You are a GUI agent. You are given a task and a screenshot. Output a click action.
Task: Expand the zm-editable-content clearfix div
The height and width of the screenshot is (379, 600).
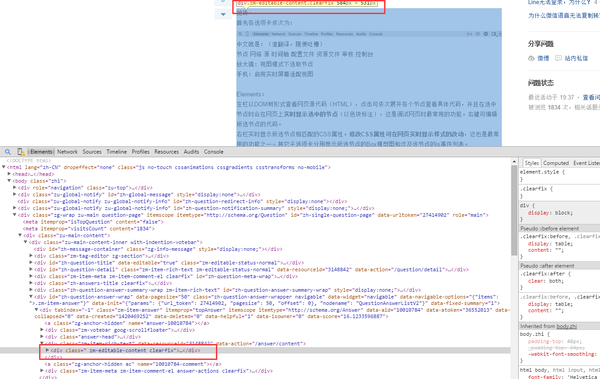tap(47, 350)
